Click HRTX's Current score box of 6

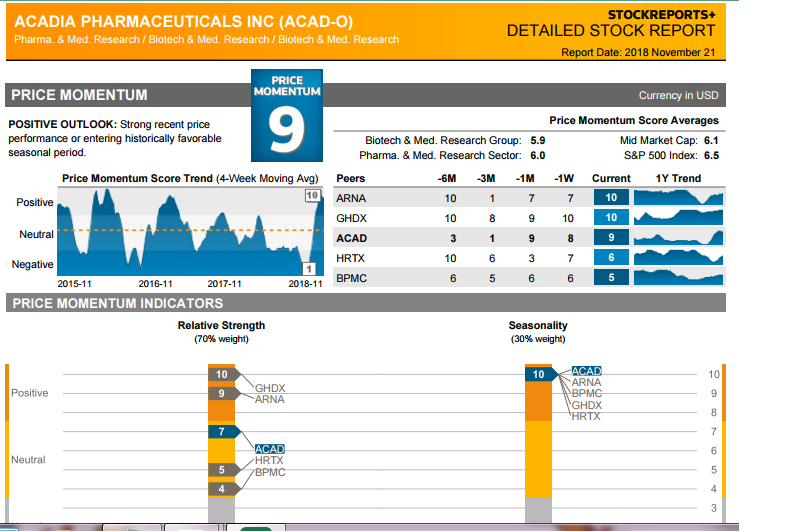(611, 257)
